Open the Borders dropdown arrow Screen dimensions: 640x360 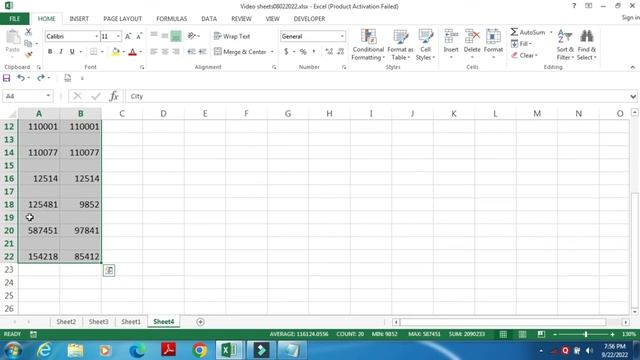coord(102,52)
